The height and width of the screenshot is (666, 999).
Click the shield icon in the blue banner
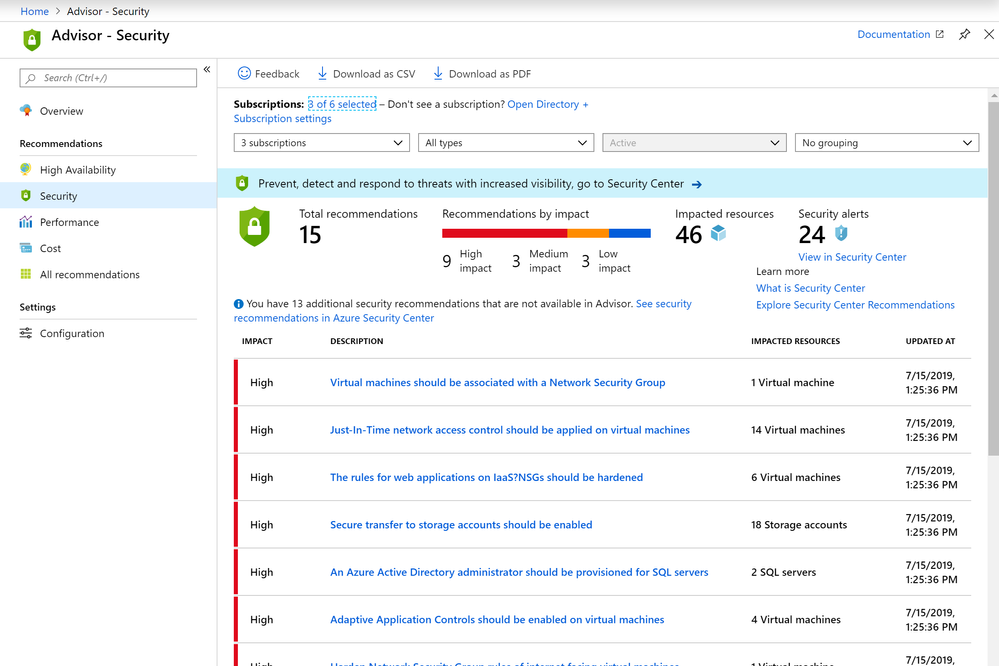click(x=242, y=184)
